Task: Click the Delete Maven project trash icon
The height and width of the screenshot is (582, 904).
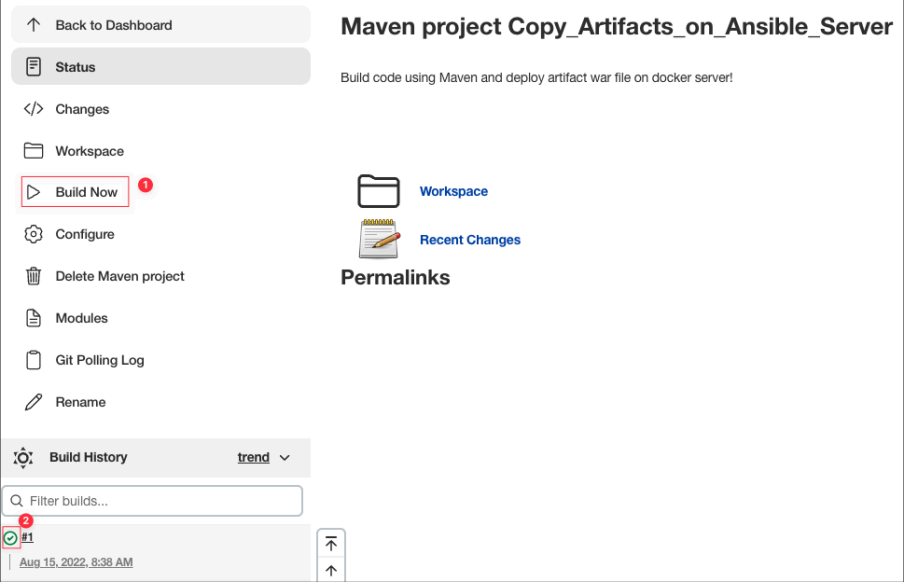Action: 33,276
